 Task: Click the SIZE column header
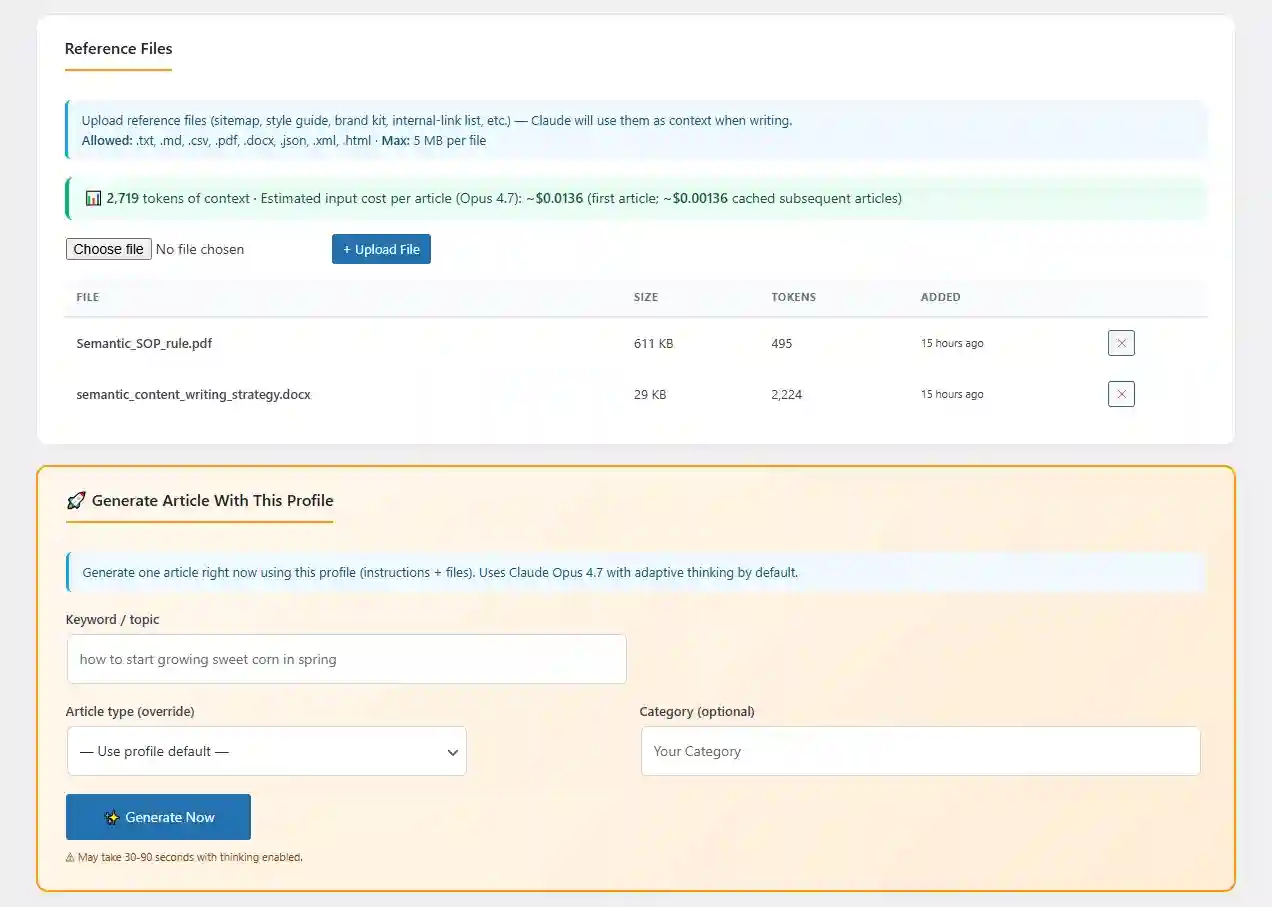(646, 297)
